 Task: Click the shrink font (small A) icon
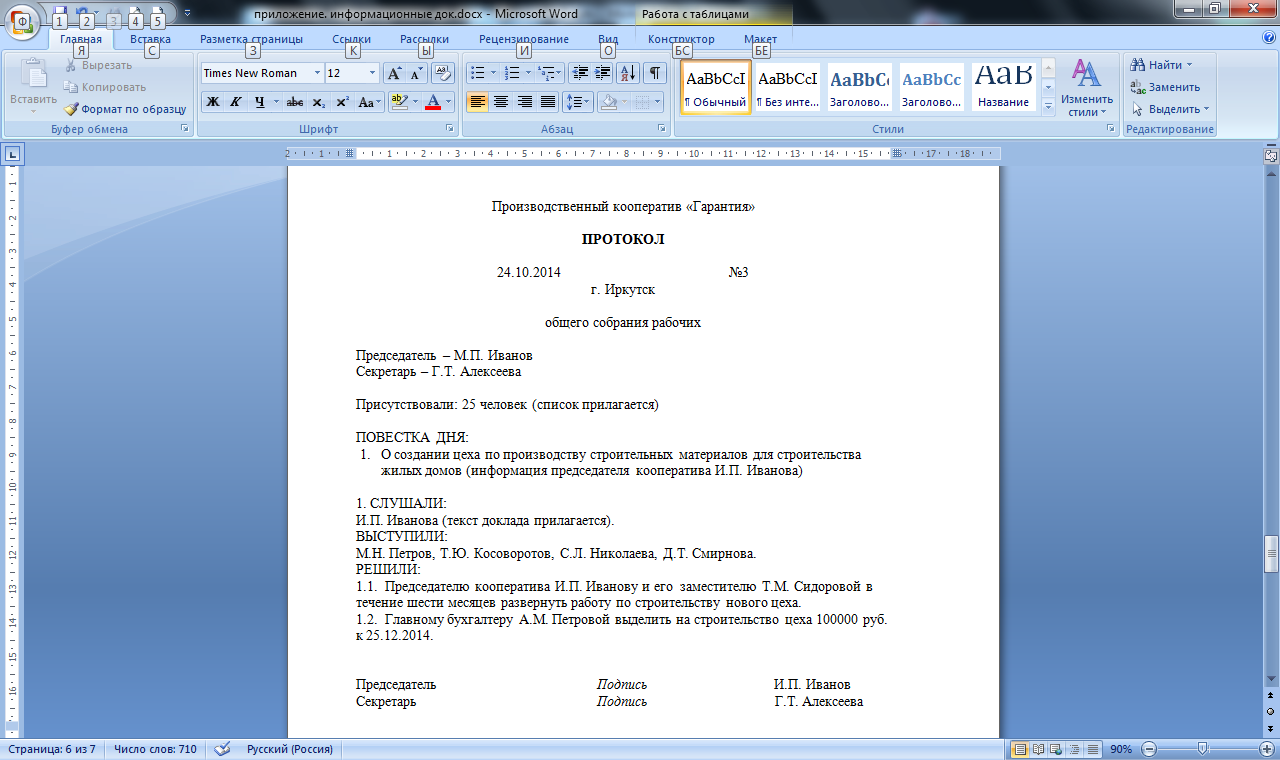pyautogui.click(x=416, y=73)
